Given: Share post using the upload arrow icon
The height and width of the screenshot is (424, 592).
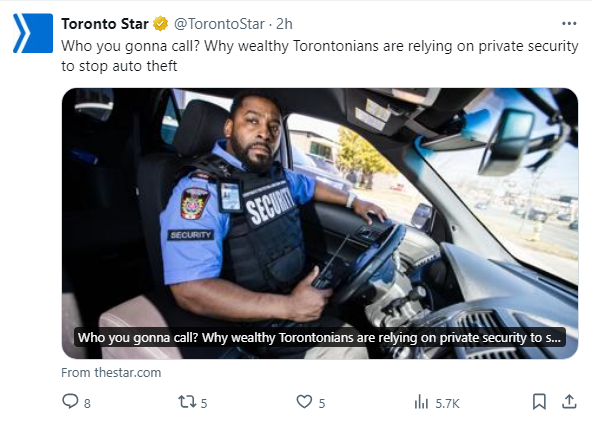Looking at the screenshot, I should point(569,401).
